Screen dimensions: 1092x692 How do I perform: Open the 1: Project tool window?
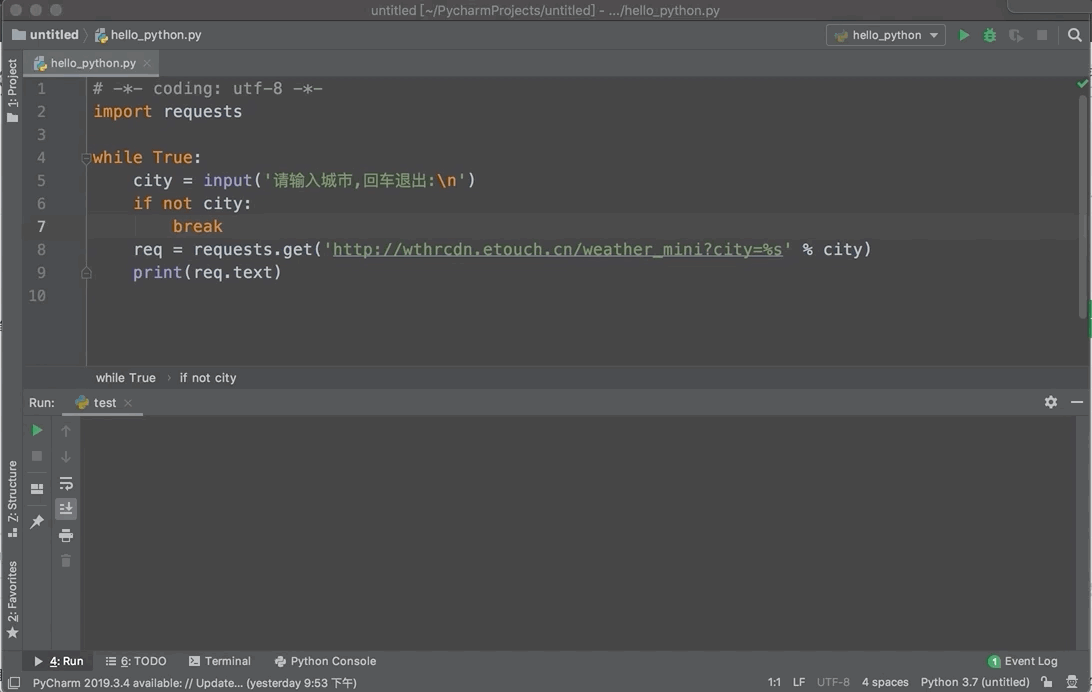(x=12, y=91)
